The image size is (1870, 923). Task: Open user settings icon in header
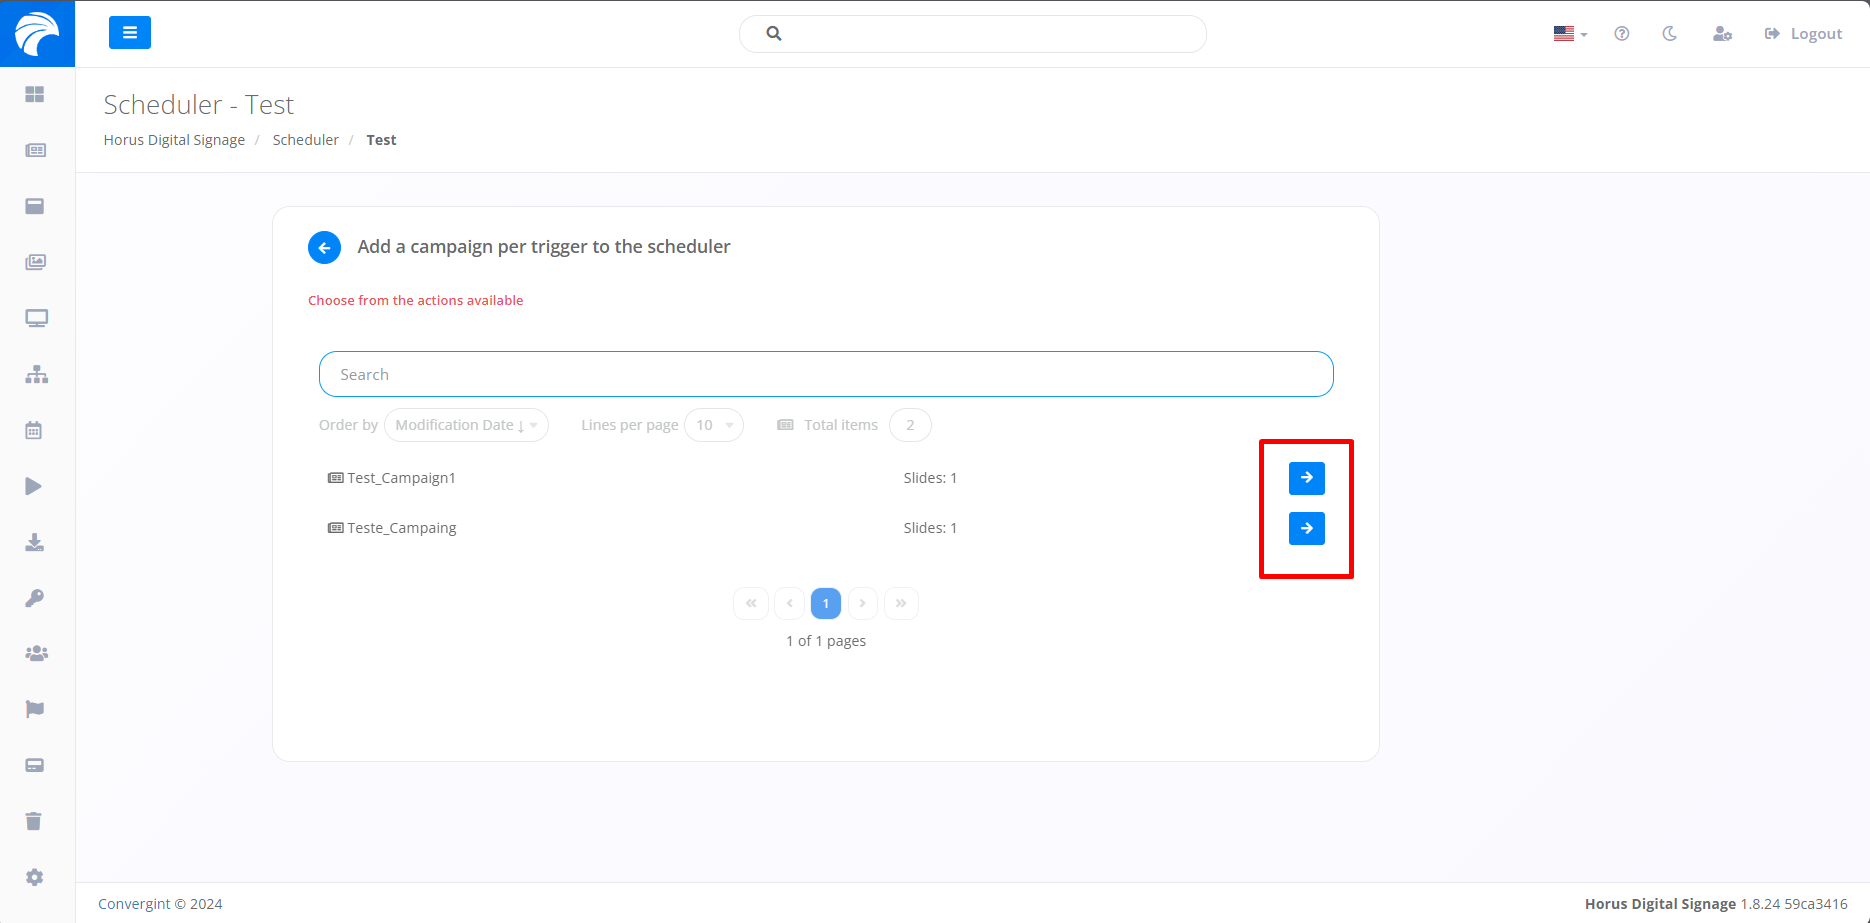tap(1721, 34)
